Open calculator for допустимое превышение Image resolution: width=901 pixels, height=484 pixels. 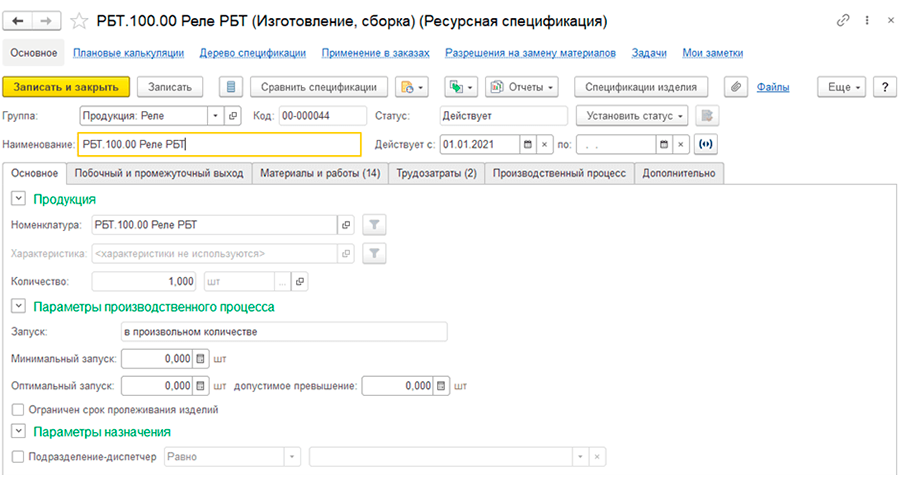coord(441,386)
